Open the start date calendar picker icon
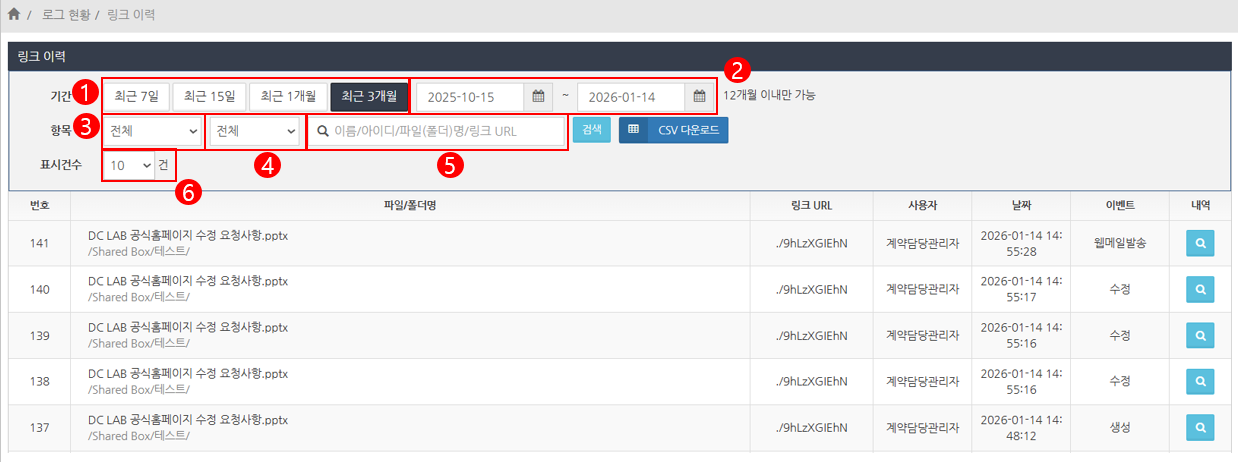 coord(538,97)
